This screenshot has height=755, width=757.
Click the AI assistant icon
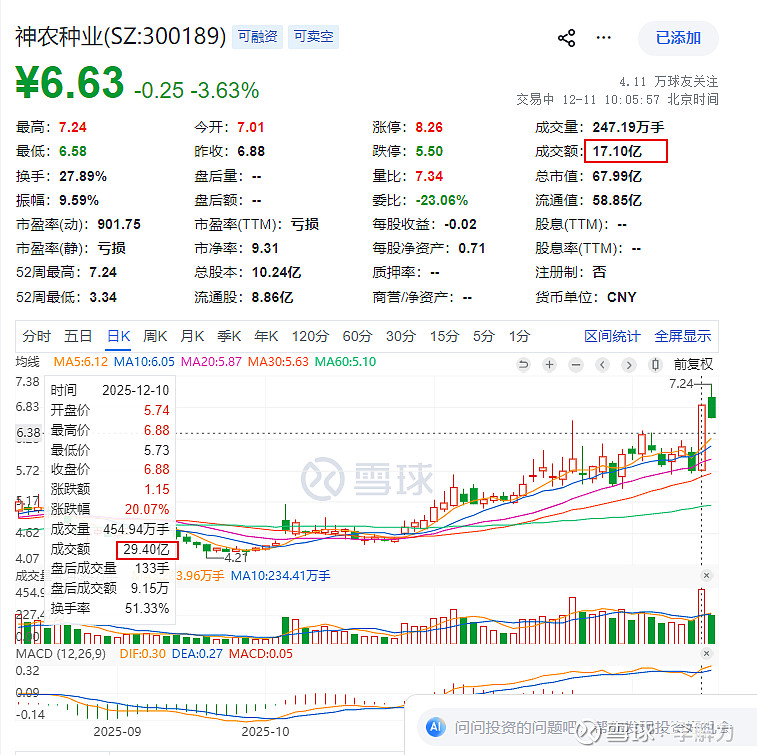pos(435,727)
